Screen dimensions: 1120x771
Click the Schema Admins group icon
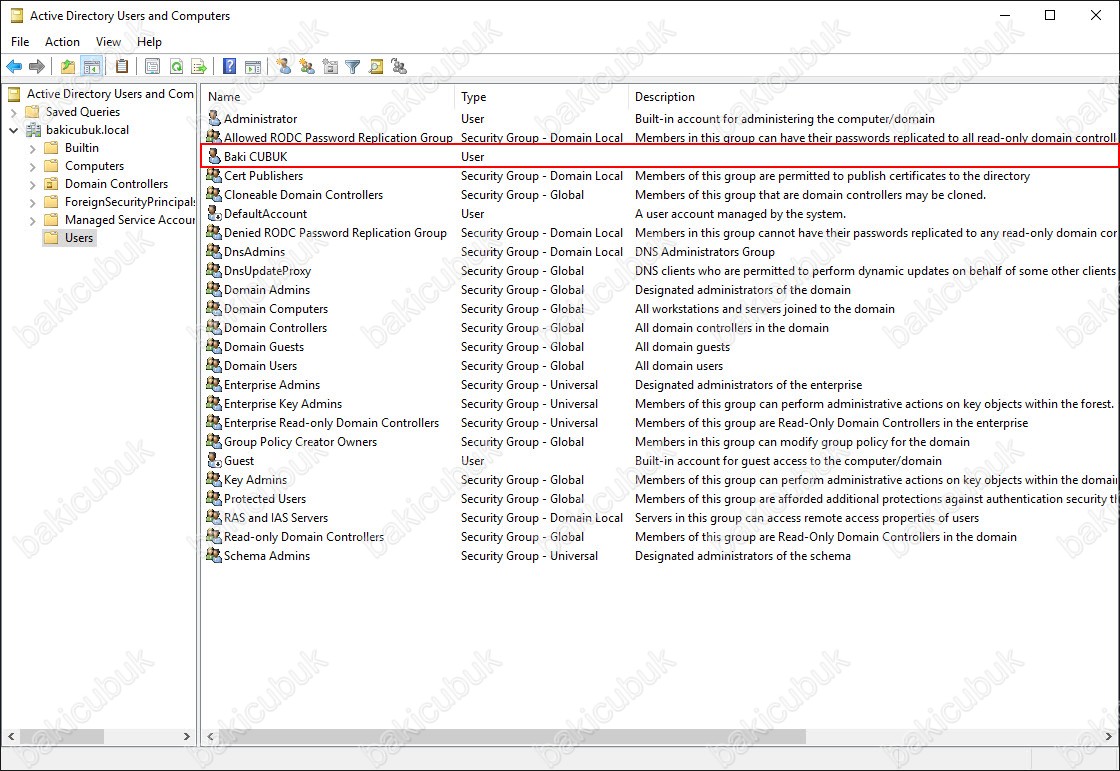click(x=214, y=555)
